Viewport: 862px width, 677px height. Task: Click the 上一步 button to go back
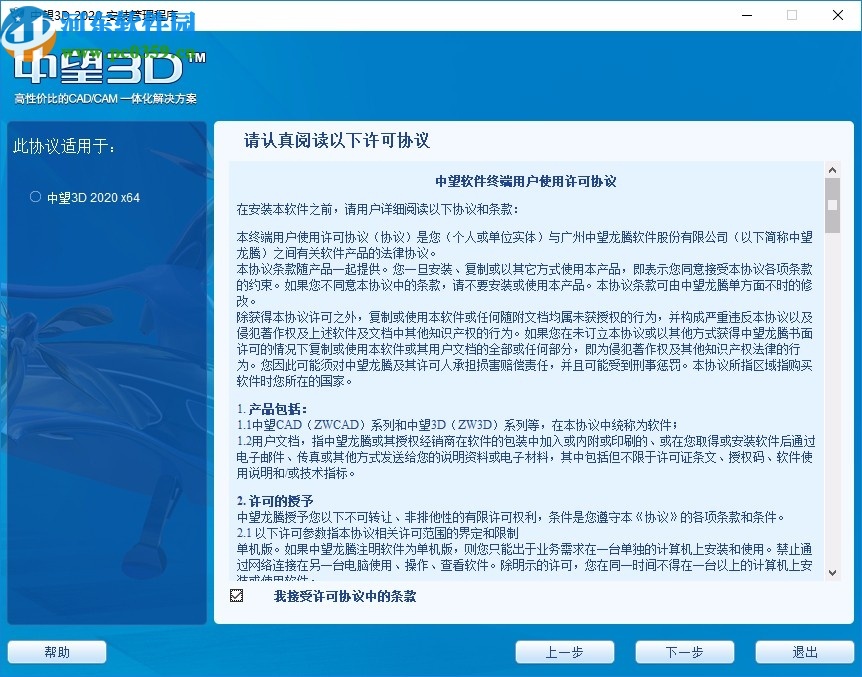pyautogui.click(x=564, y=651)
